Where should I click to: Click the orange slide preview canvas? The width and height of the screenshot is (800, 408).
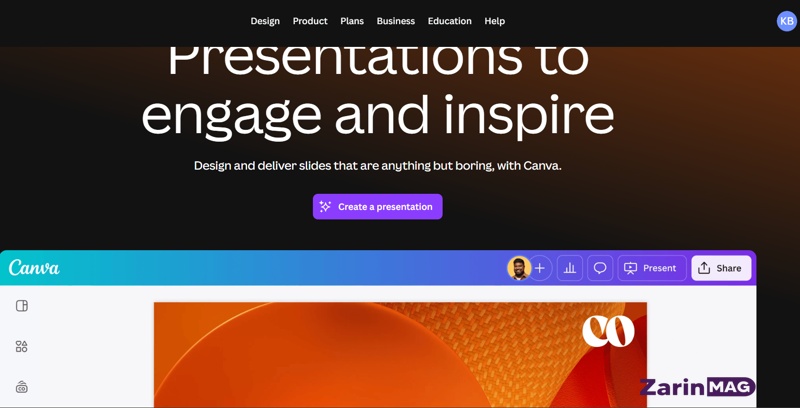tap(400, 355)
